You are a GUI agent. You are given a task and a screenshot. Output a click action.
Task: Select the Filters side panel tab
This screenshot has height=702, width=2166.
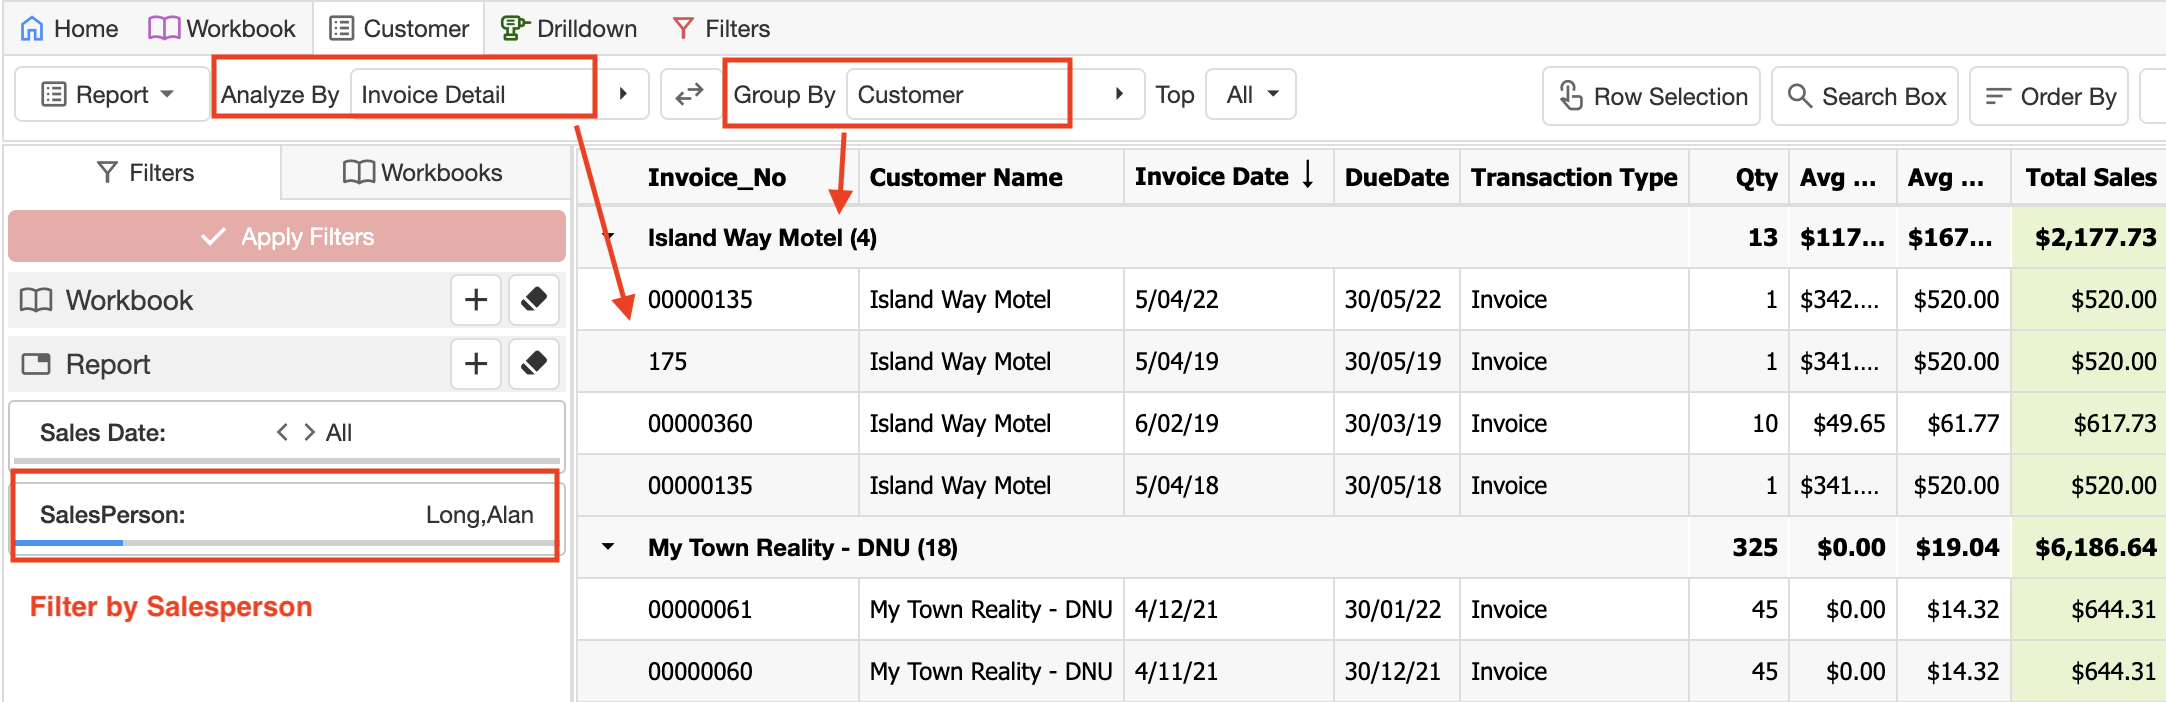(x=144, y=172)
